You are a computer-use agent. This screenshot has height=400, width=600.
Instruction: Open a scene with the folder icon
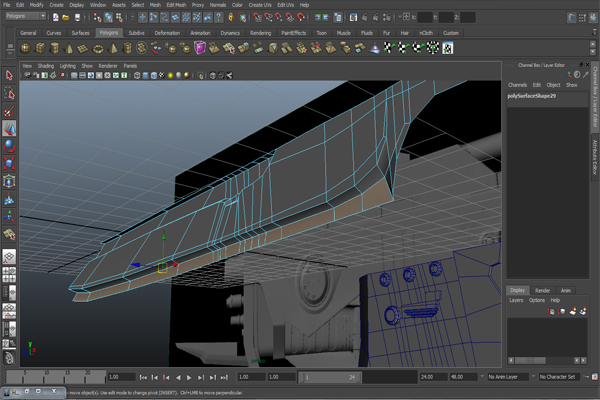click(66, 17)
